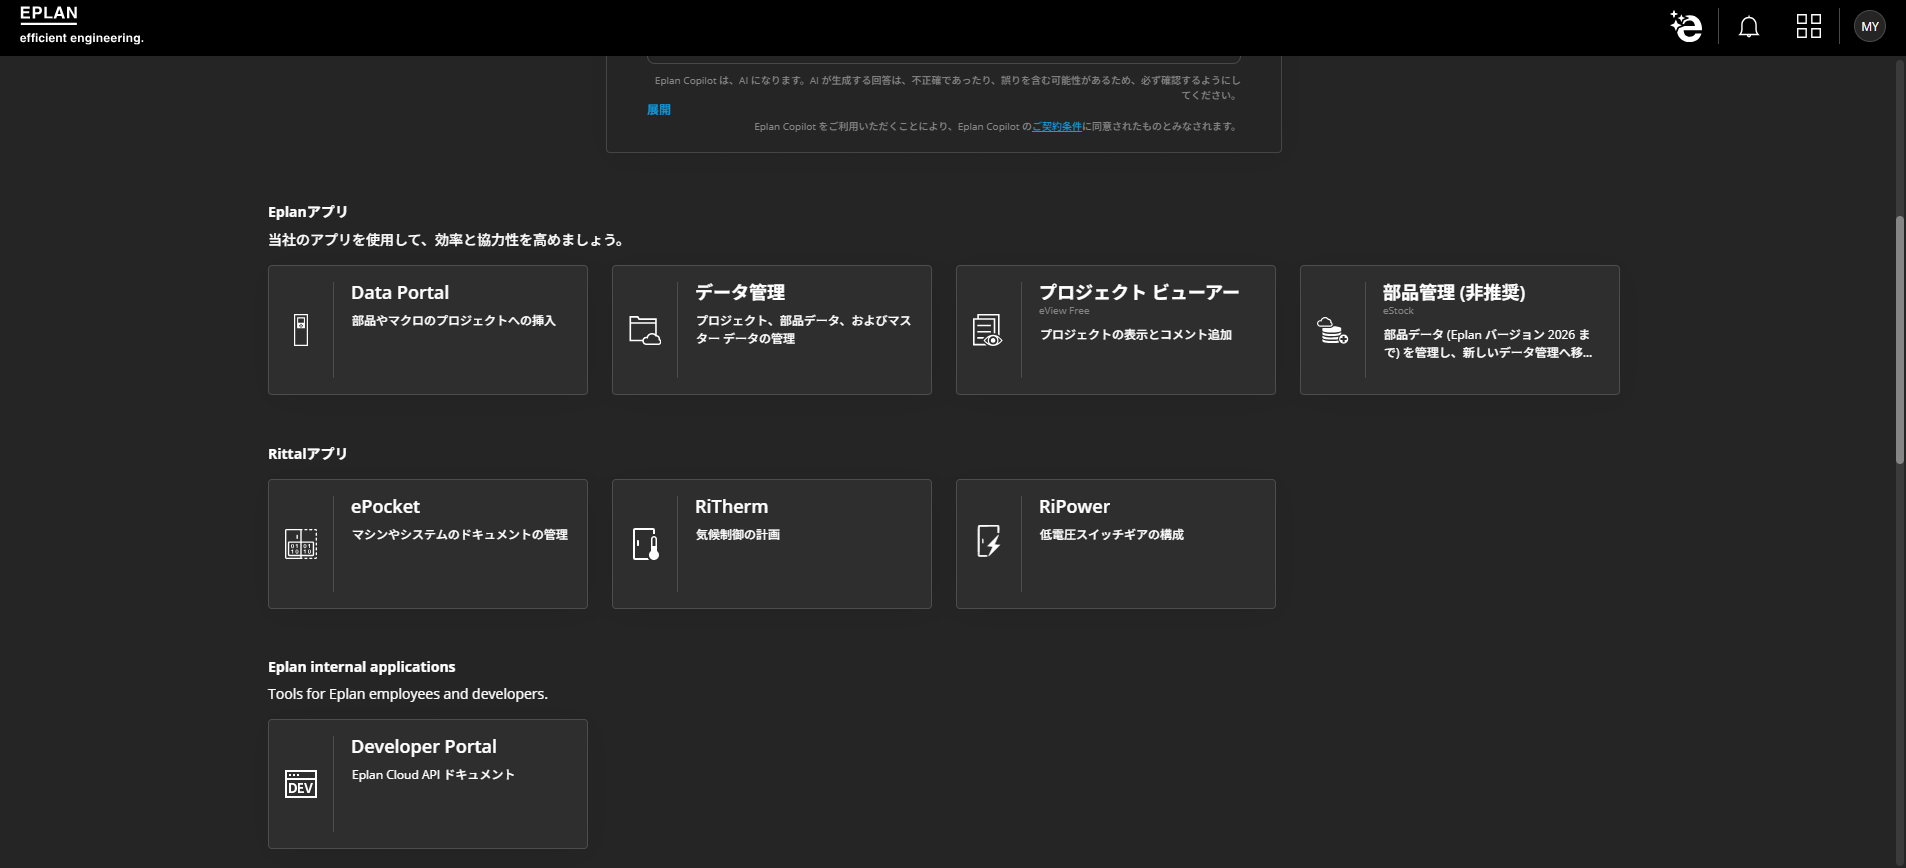Click the Data Portal card icon
1906x868 pixels.
pos(301,330)
